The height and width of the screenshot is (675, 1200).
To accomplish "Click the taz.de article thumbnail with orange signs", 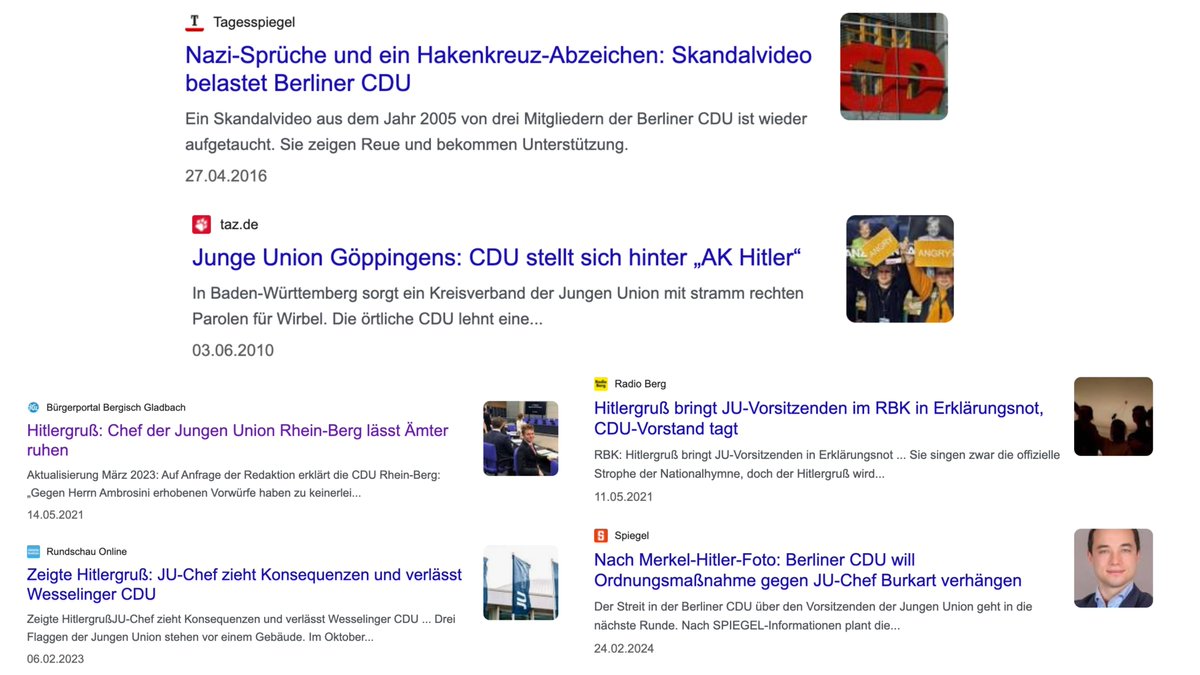I will pos(900,269).
